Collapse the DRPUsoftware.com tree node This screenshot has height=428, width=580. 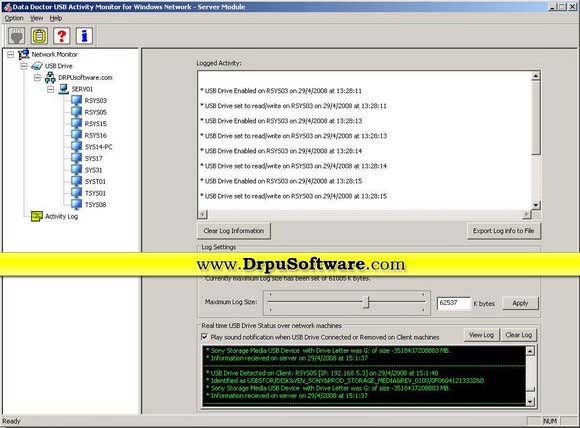[x=37, y=78]
